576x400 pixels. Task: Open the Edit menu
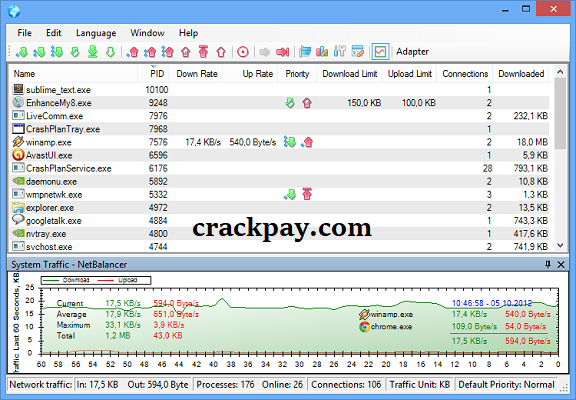pyautogui.click(x=54, y=33)
